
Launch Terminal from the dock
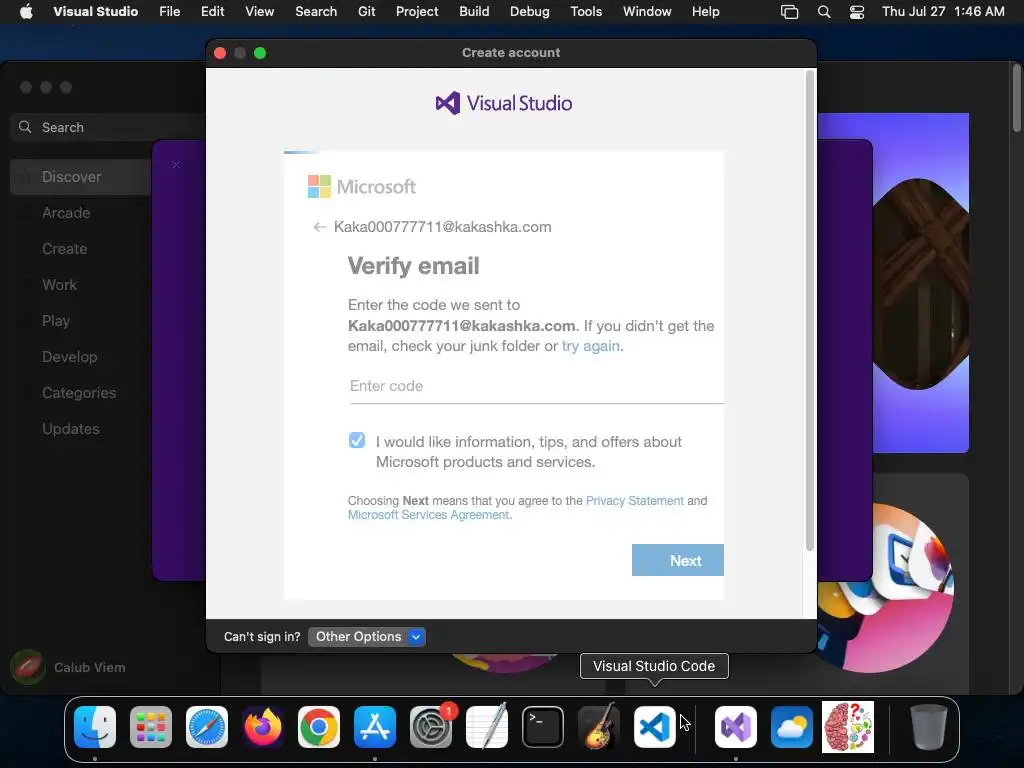pos(543,727)
